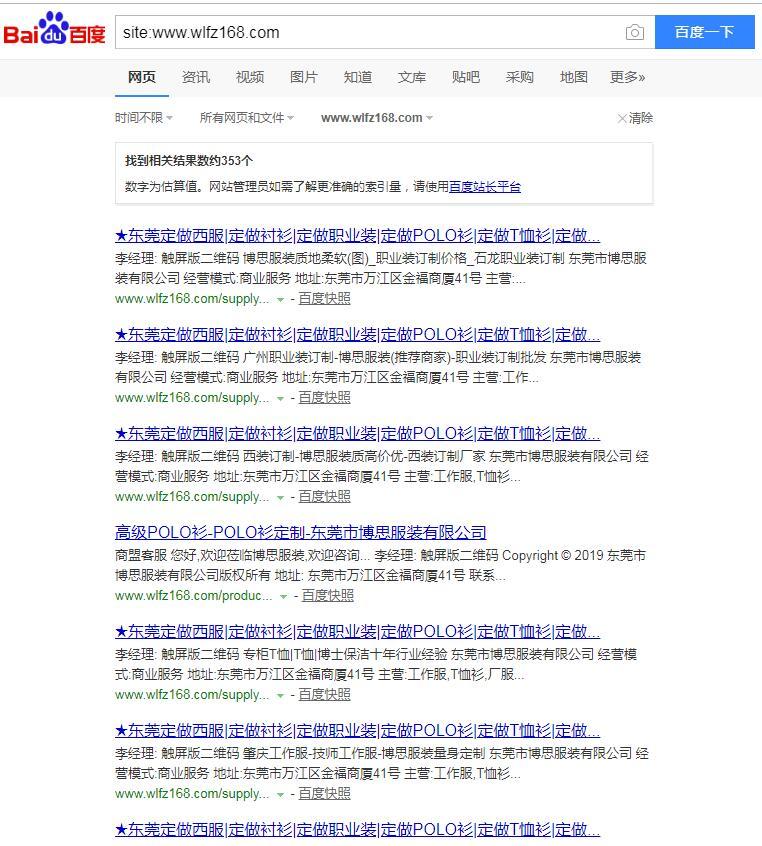Open the first ★东莞定做西服 result title
This screenshot has height=846, width=762.
(357, 236)
